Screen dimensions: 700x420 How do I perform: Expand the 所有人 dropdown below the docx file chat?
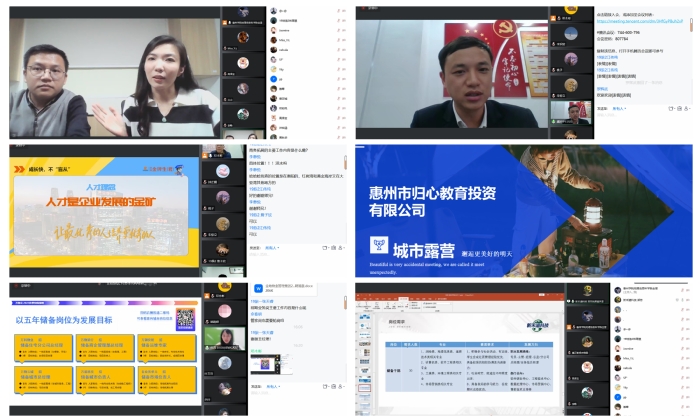click(271, 387)
